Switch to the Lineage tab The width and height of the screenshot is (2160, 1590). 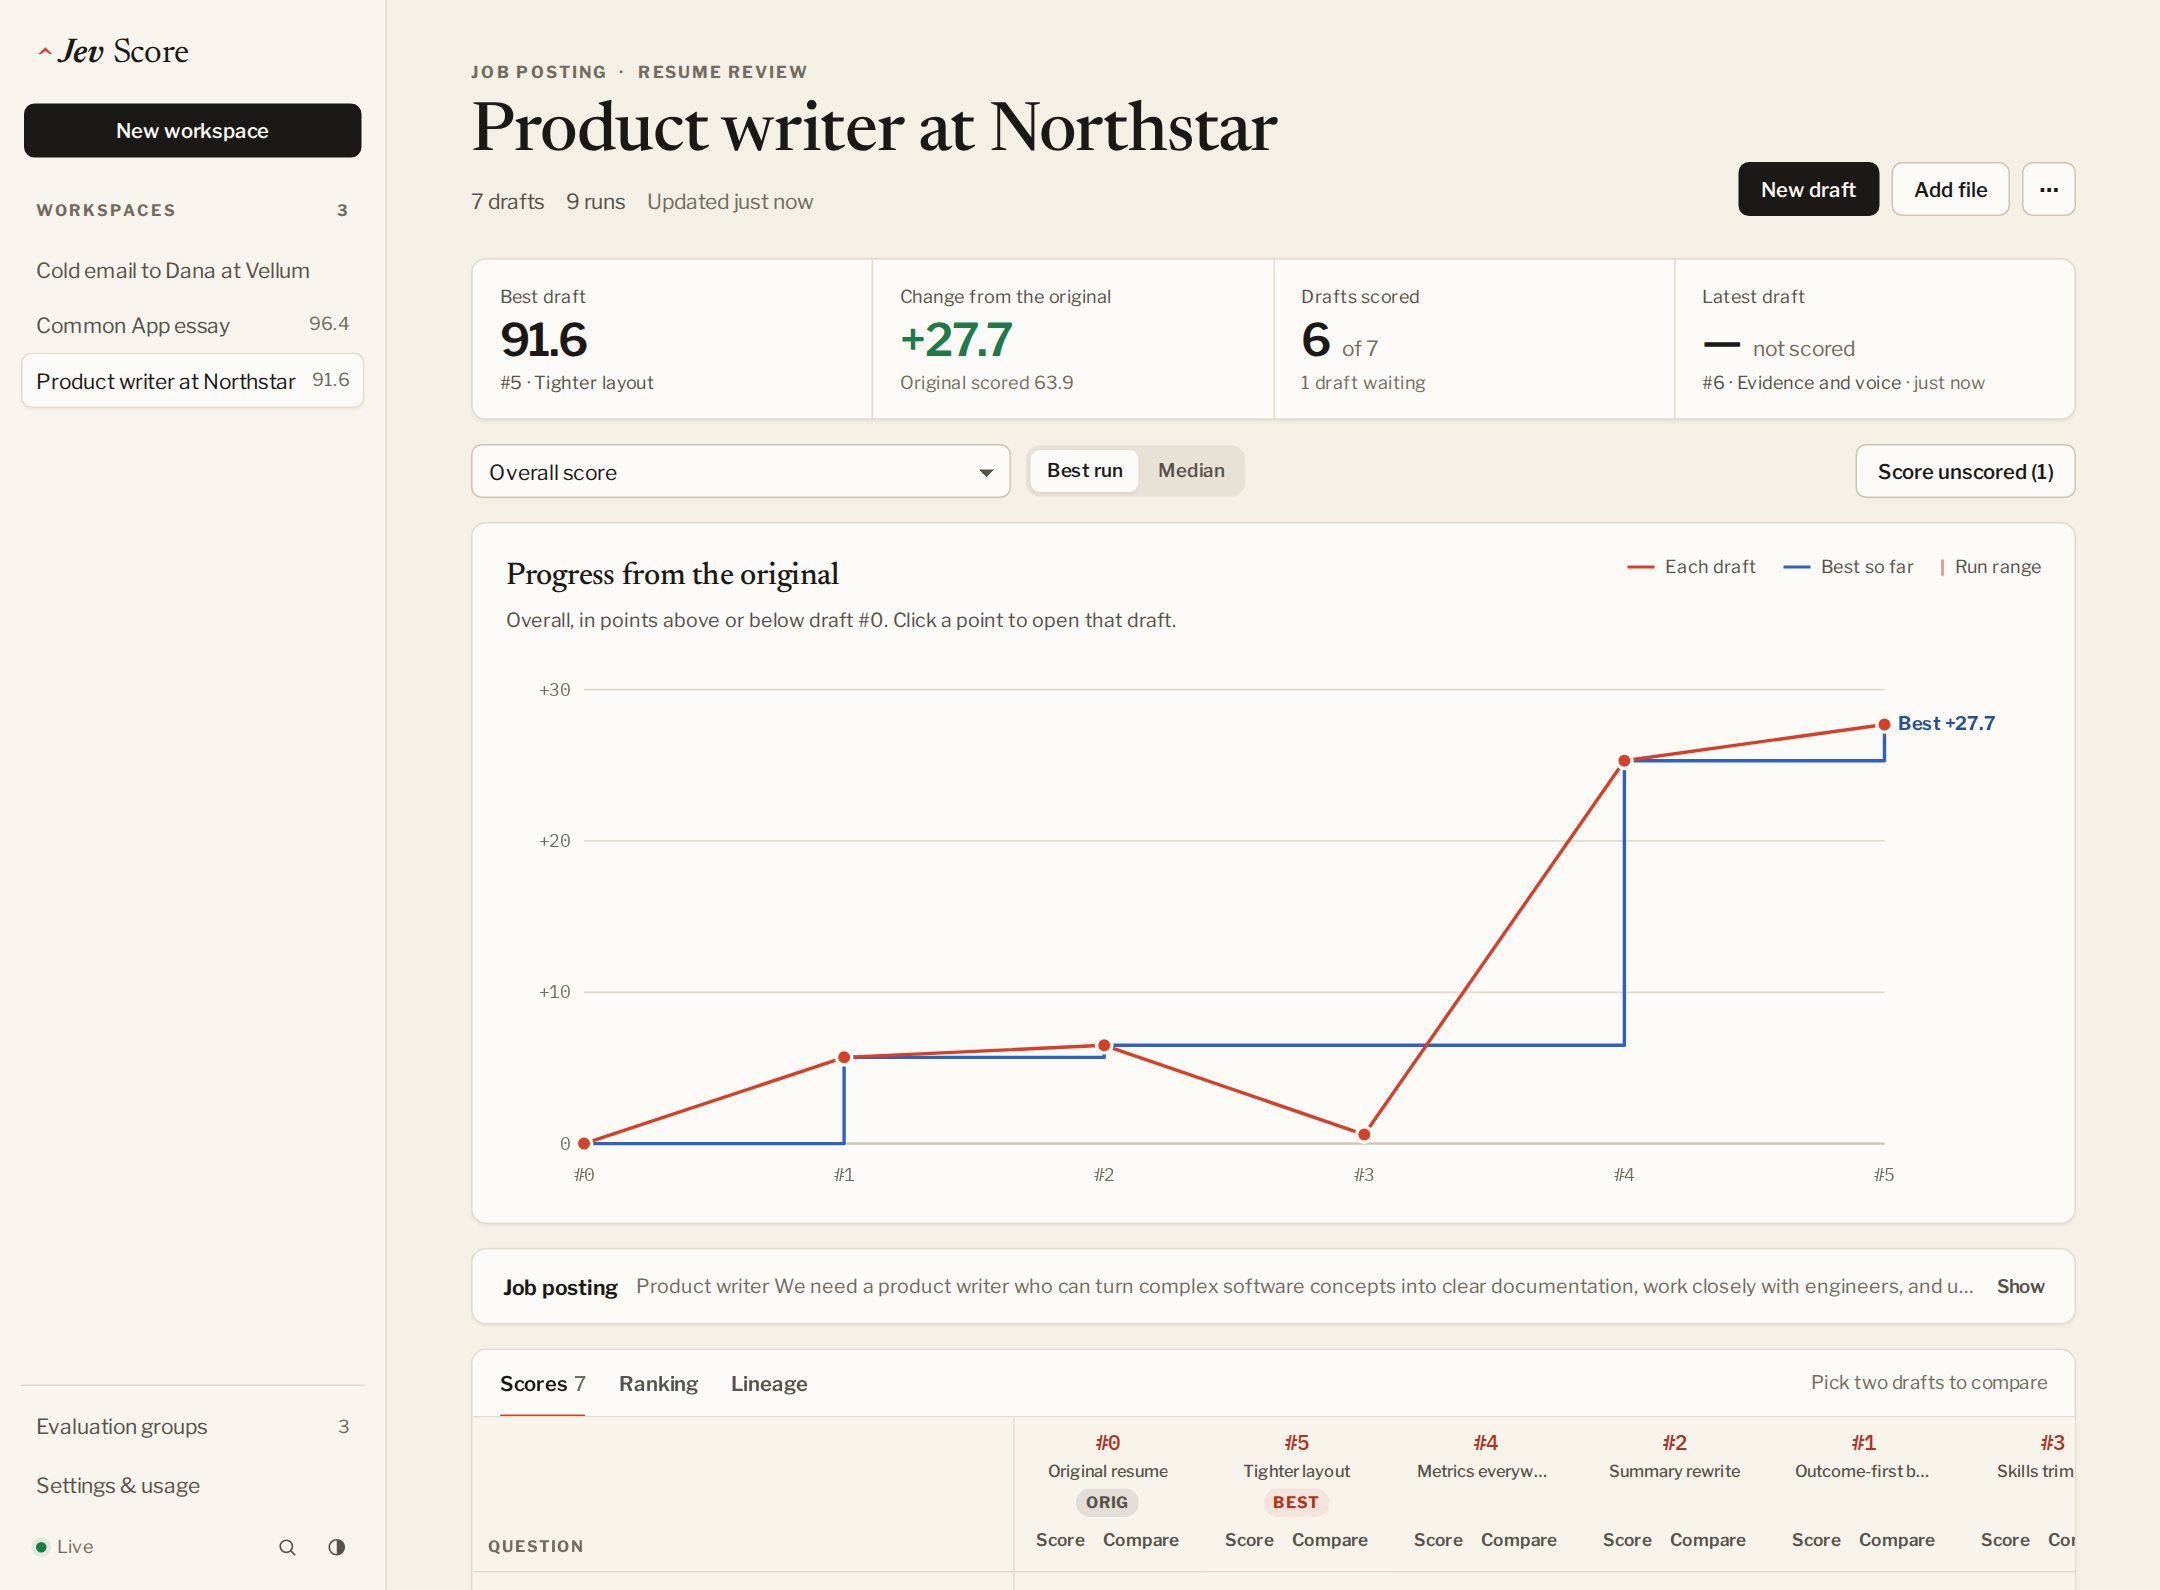[768, 1384]
